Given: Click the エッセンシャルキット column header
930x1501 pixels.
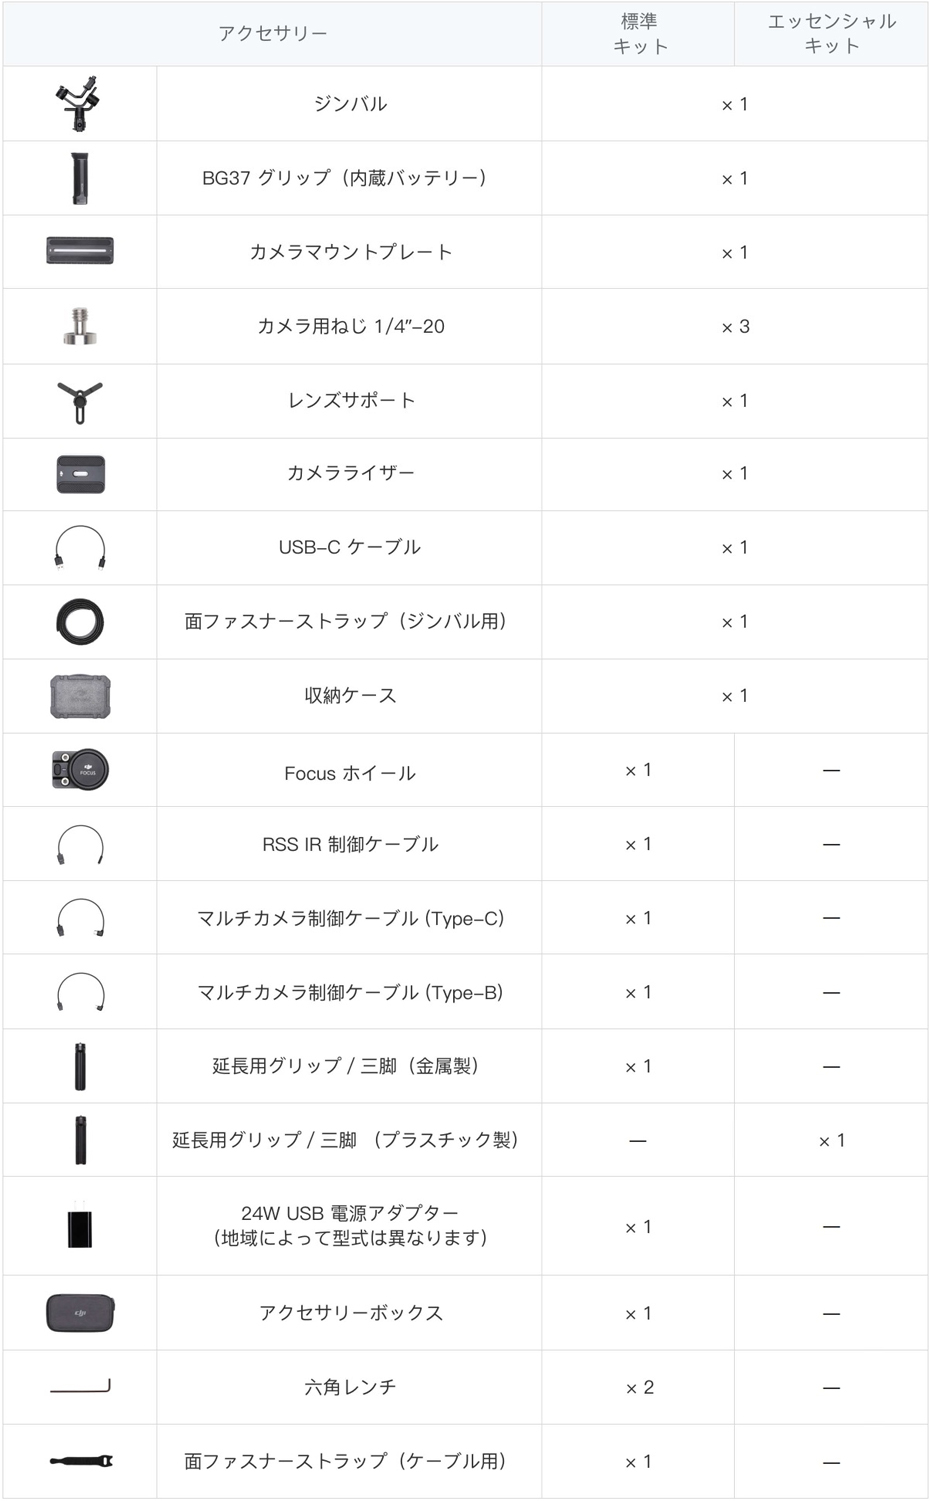Looking at the screenshot, I should [832, 34].
